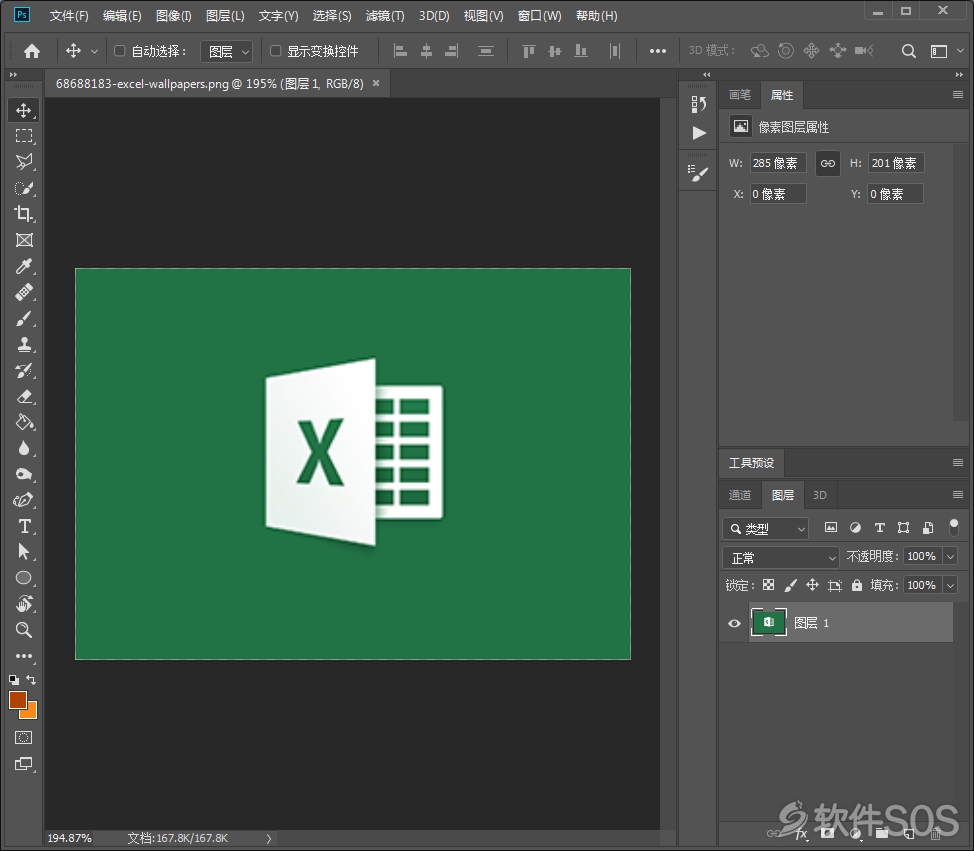Open more align options three dots

[x=657, y=51]
